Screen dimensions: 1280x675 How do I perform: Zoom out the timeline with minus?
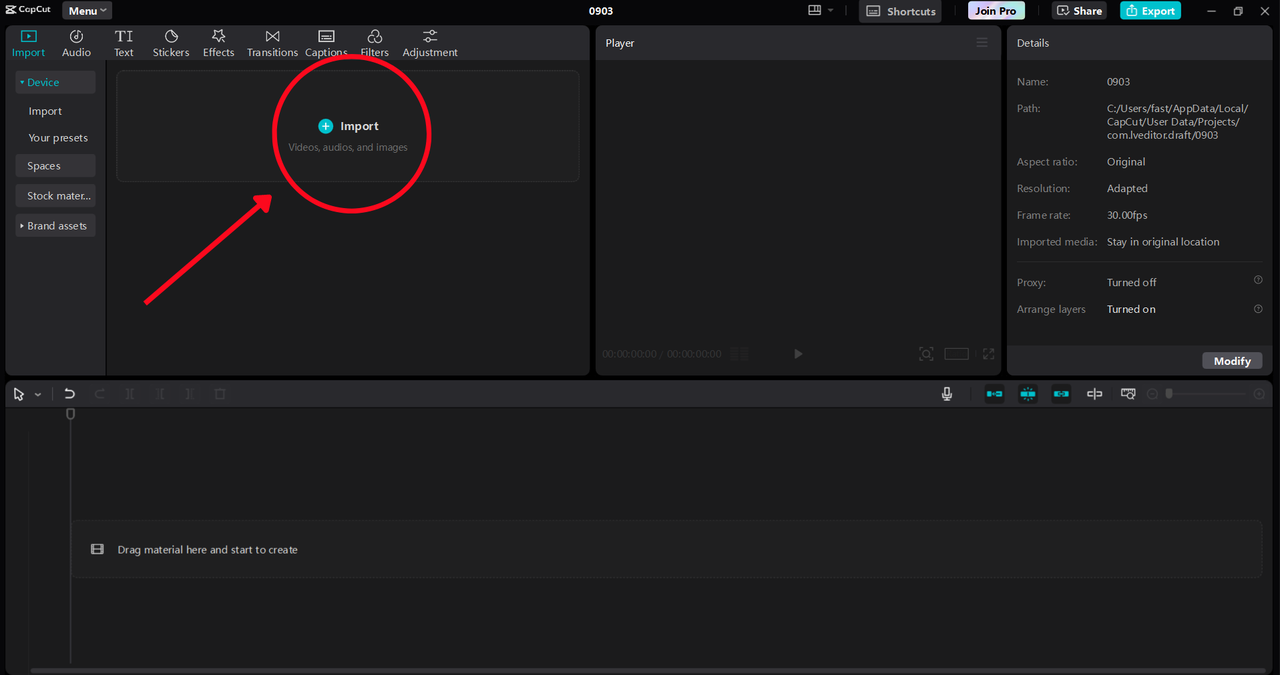coord(1152,394)
